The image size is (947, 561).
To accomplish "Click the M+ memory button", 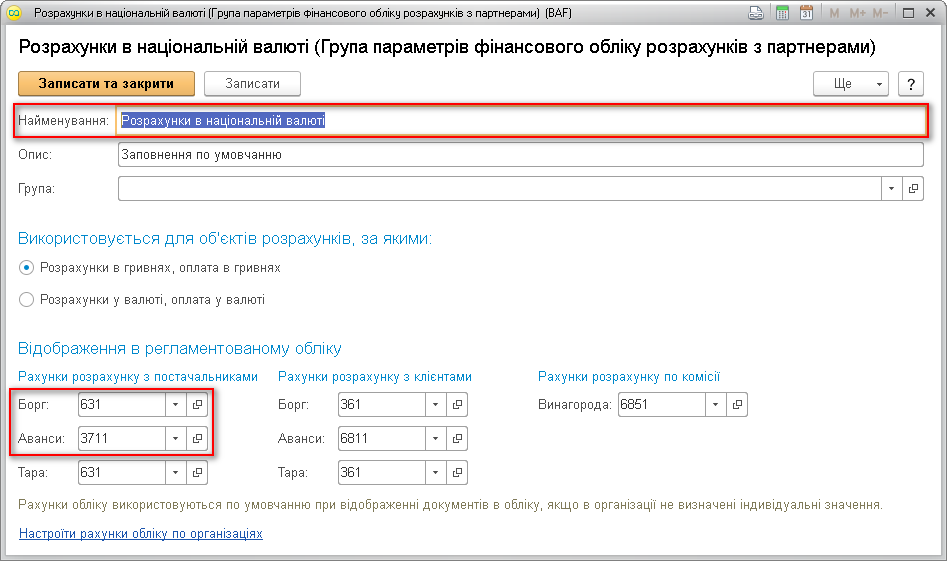I will tap(857, 14).
